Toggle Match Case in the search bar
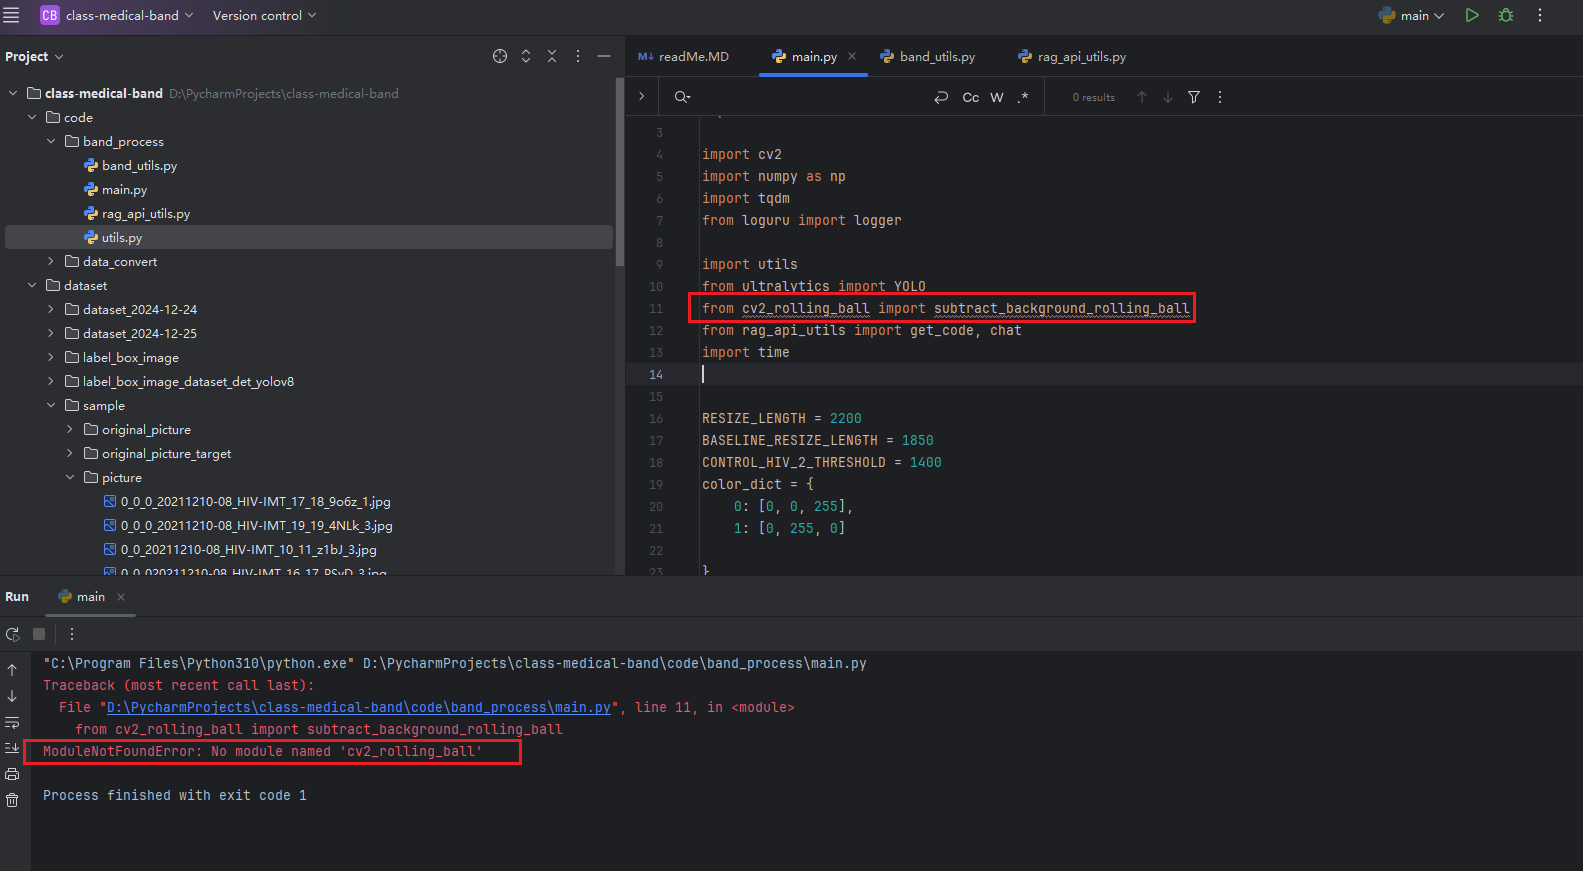 point(970,97)
